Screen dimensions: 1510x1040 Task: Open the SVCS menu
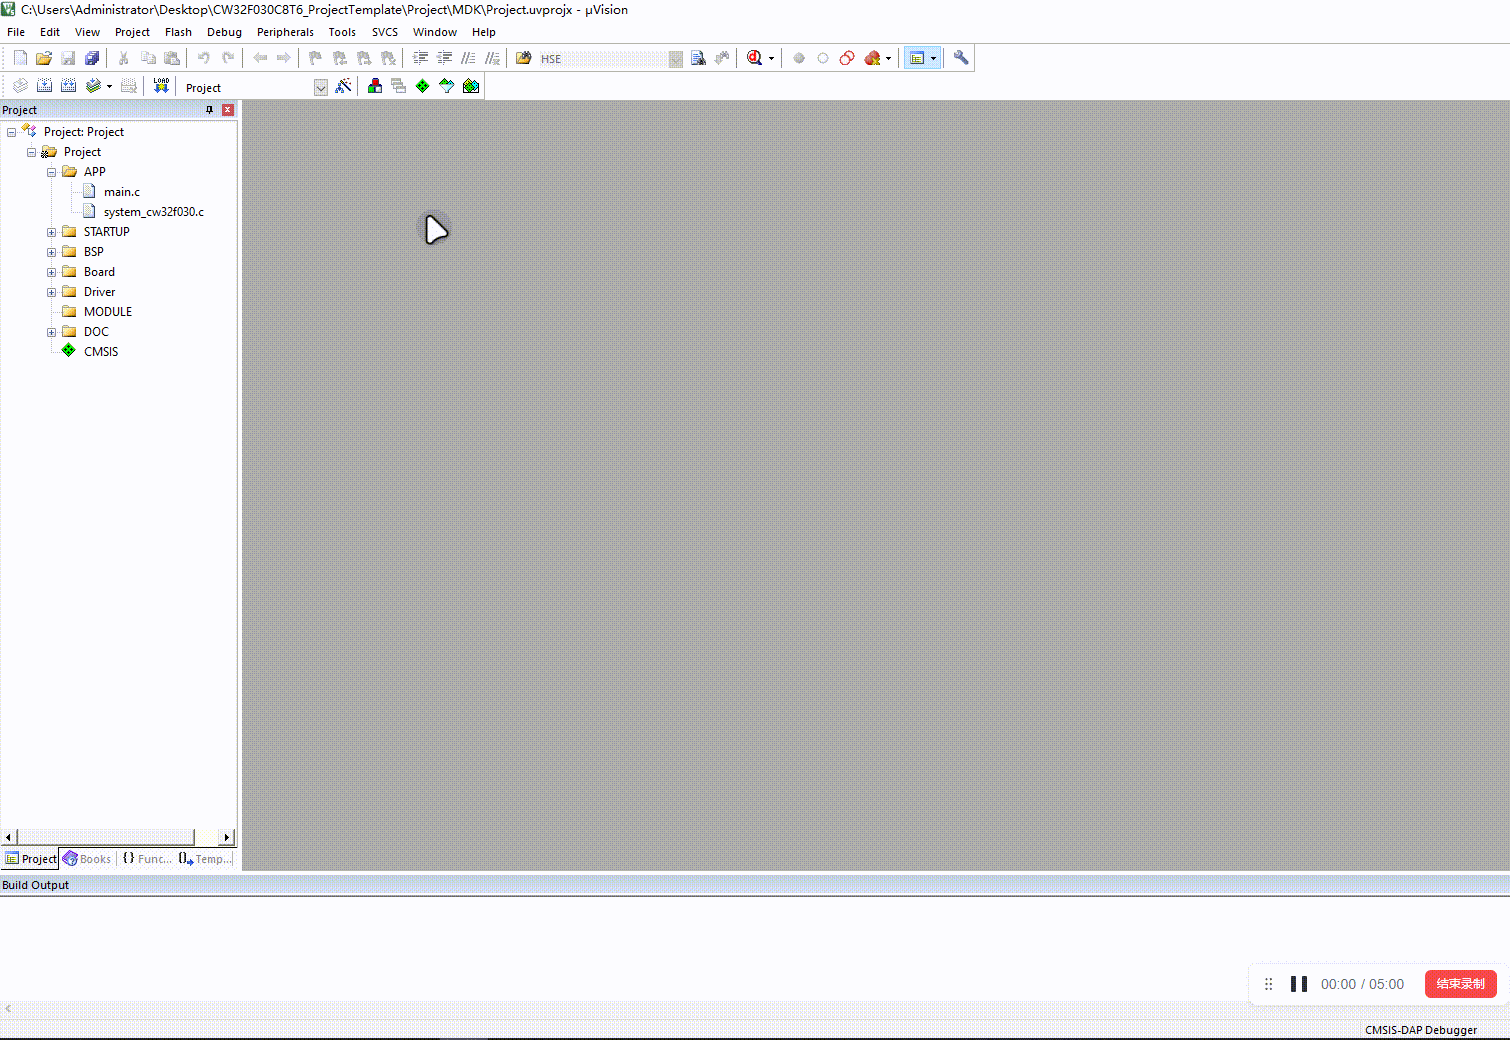pyautogui.click(x=385, y=32)
